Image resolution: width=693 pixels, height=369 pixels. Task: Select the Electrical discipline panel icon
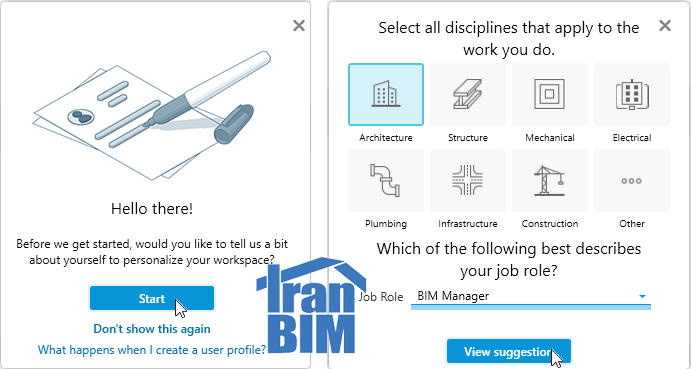pyautogui.click(x=632, y=94)
